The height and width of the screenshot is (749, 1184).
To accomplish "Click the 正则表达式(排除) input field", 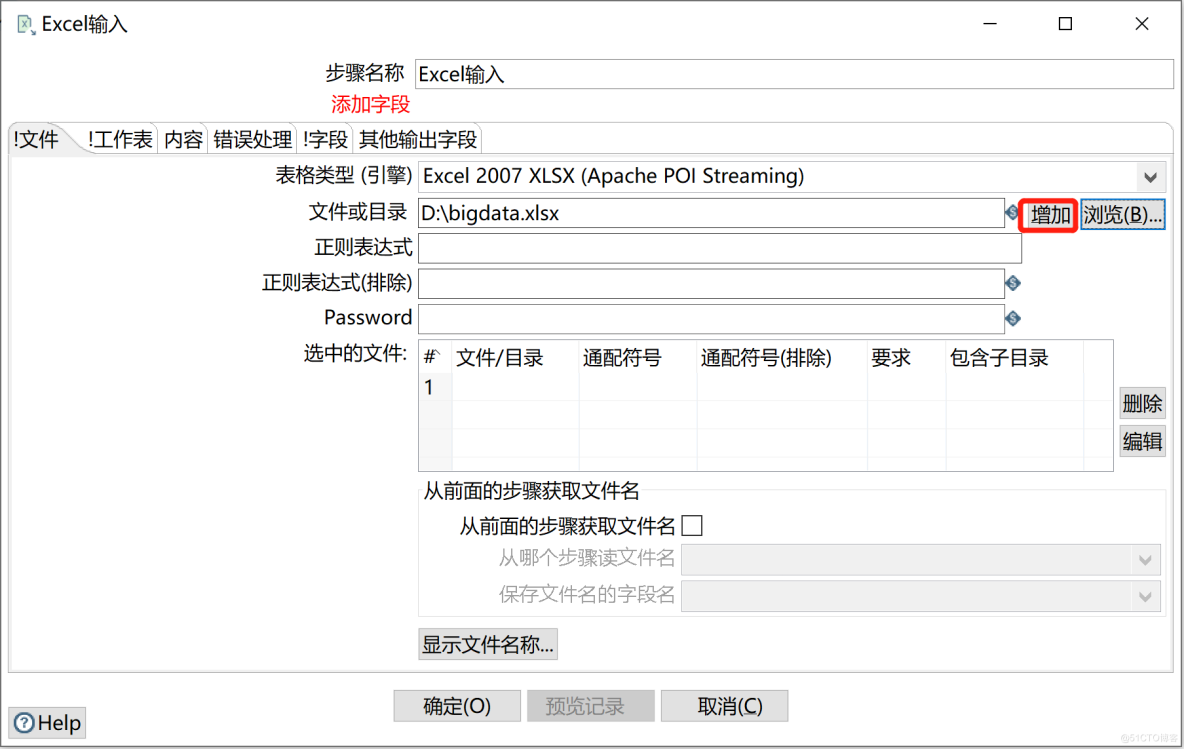I will click(711, 284).
